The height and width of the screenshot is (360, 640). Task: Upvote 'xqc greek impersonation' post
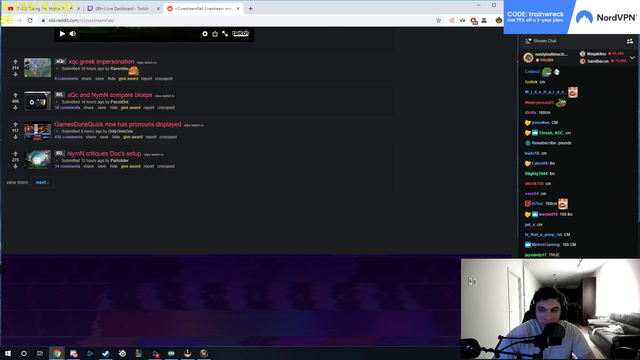[x=16, y=62]
